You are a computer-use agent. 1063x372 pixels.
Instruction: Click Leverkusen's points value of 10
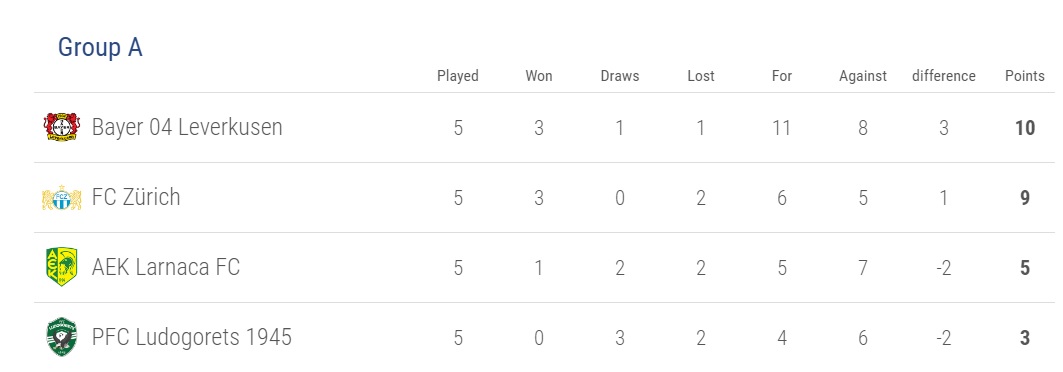point(1025,127)
